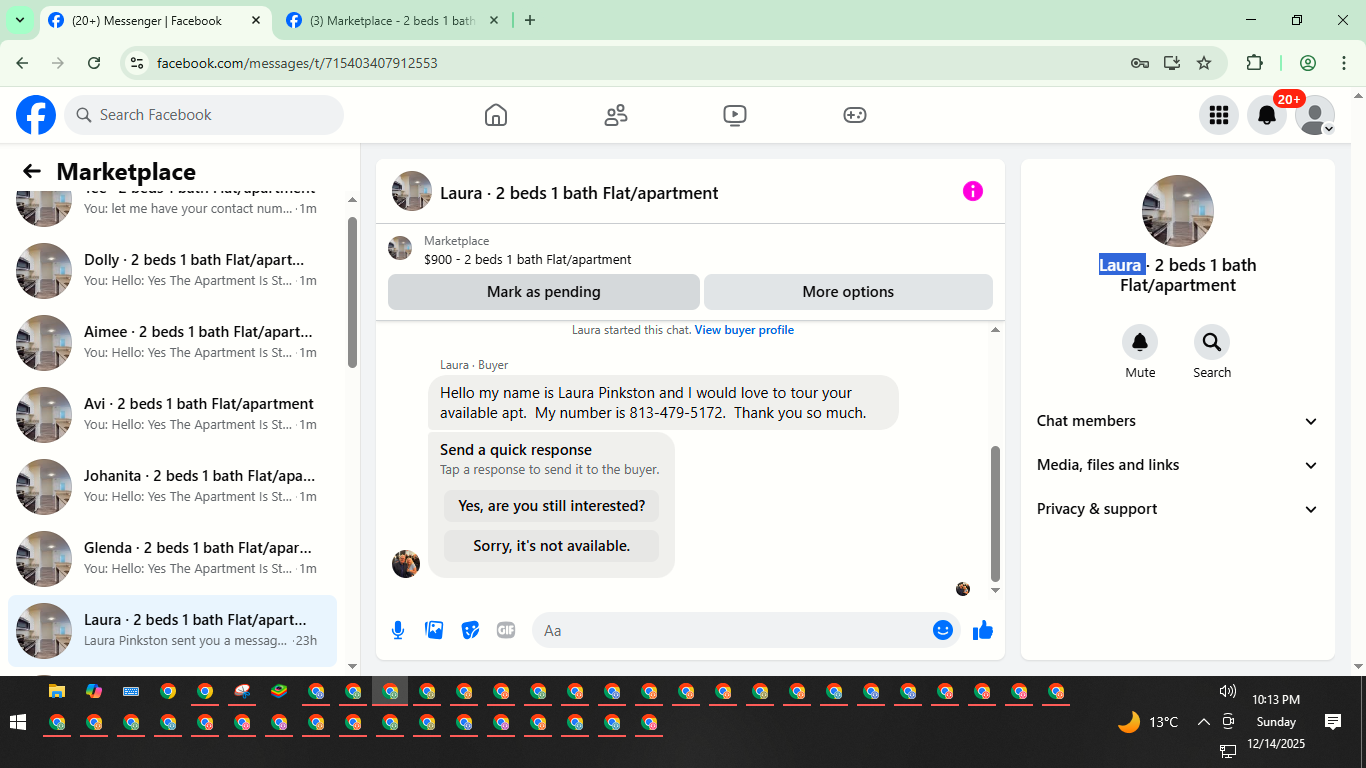Click the chat messages scrollbar
The width and height of the screenshot is (1366, 768).
tap(995, 513)
